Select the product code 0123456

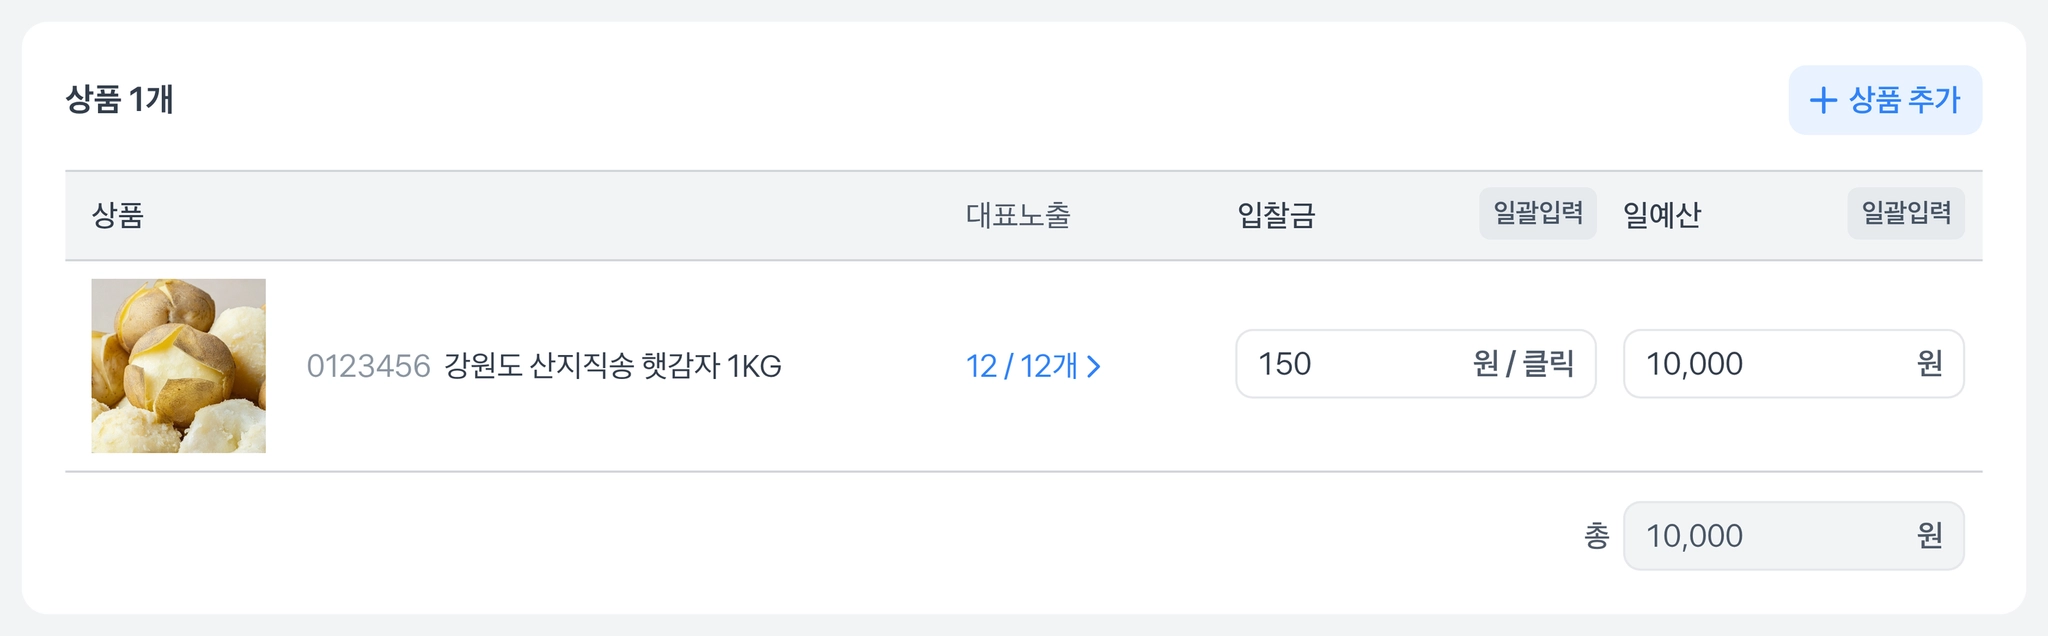pos(368,366)
